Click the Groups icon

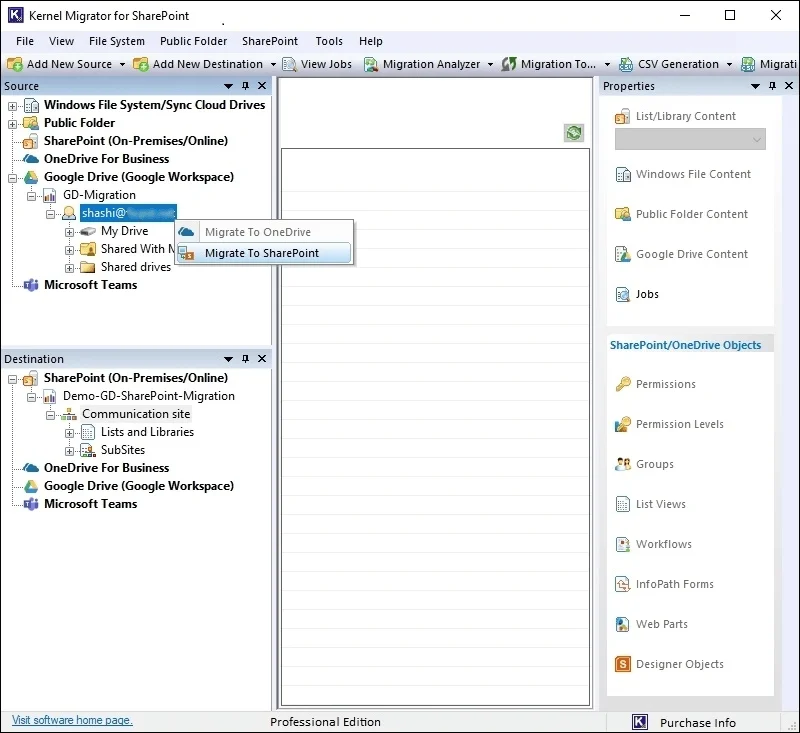pyautogui.click(x=622, y=464)
